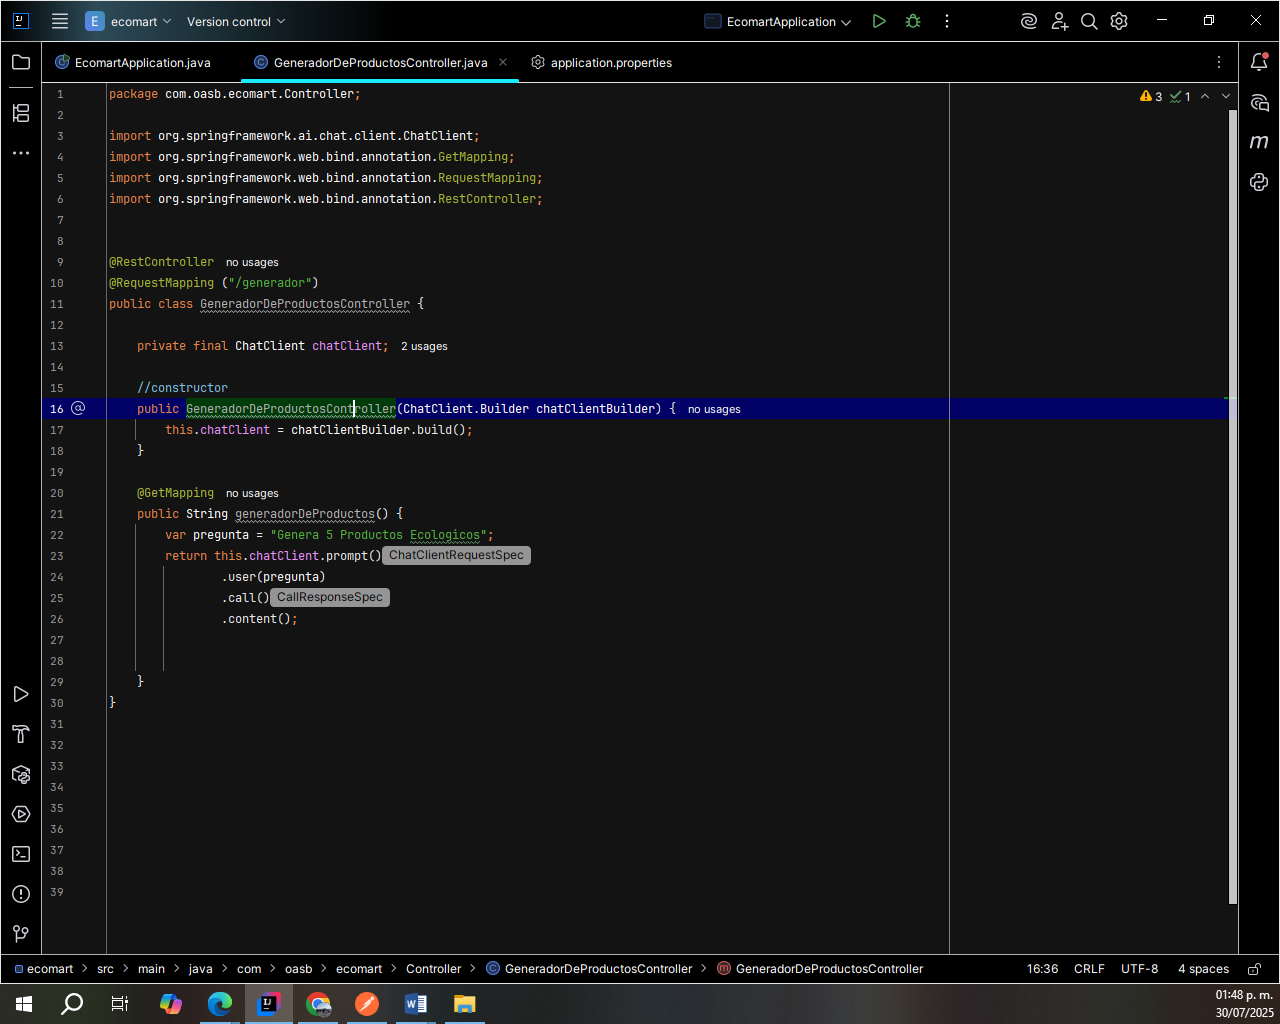Open File Explorer from taskbar
The height and width of the screenshot is (1024, 1280).
click(x=465, y=1004)
